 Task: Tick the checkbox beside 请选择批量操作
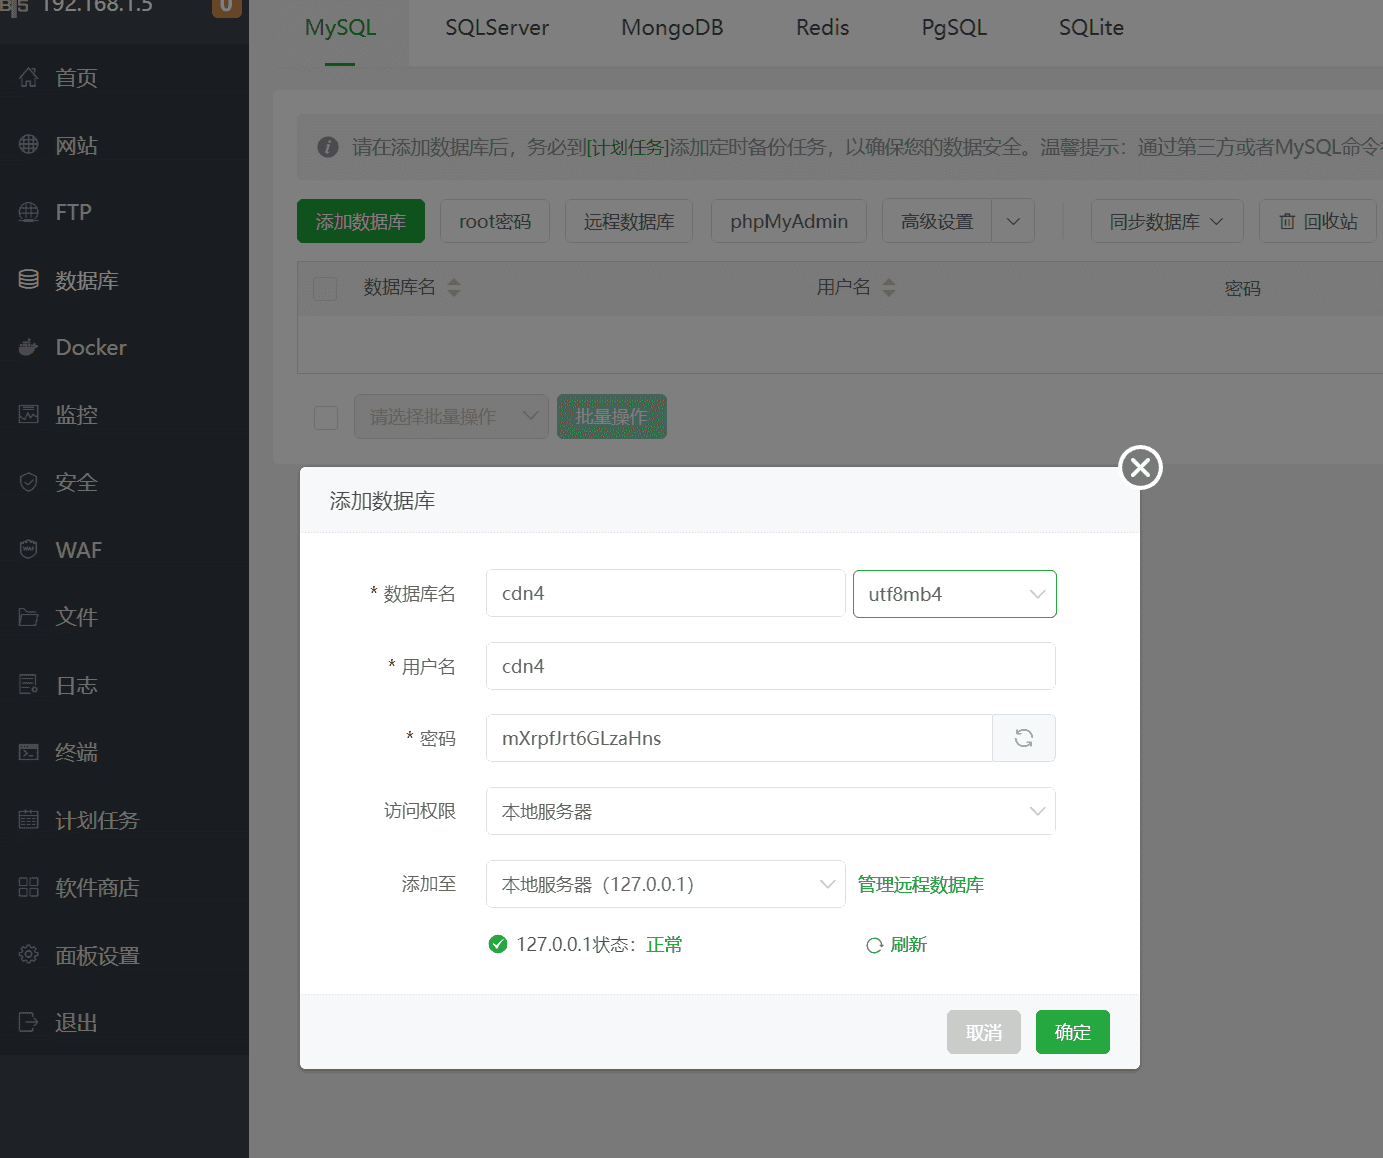(x=326, y=417)
